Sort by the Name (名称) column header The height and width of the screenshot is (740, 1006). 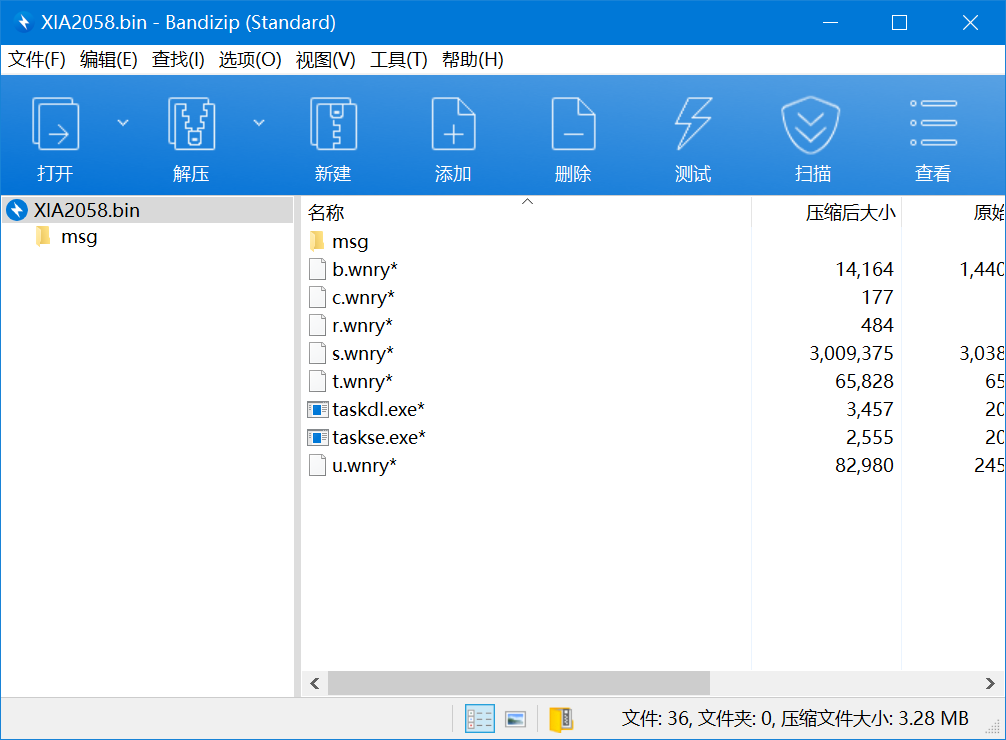pyautogui.click(x=326, y=212)
